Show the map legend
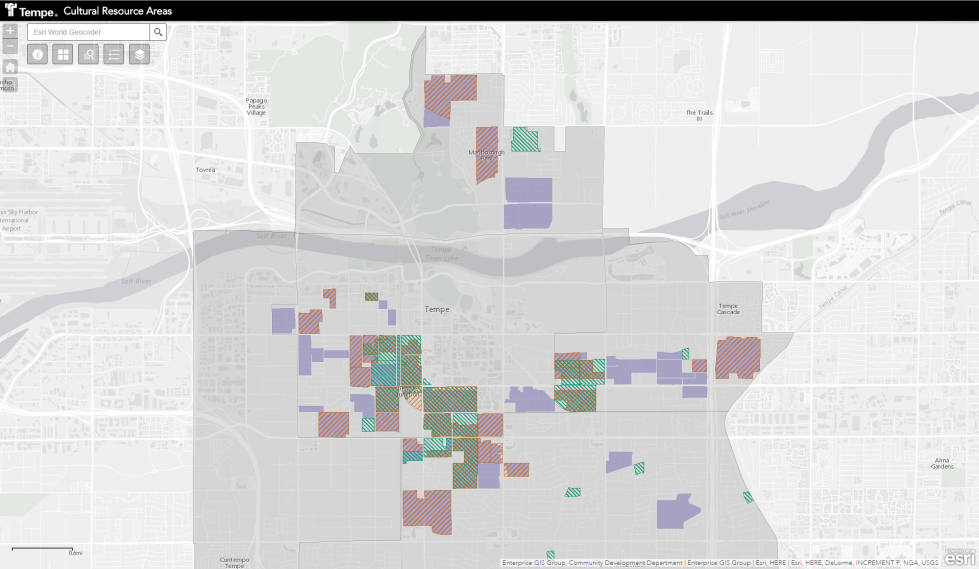Image resolution: width=979 pixels, height=569 pixels. [114, 54]
